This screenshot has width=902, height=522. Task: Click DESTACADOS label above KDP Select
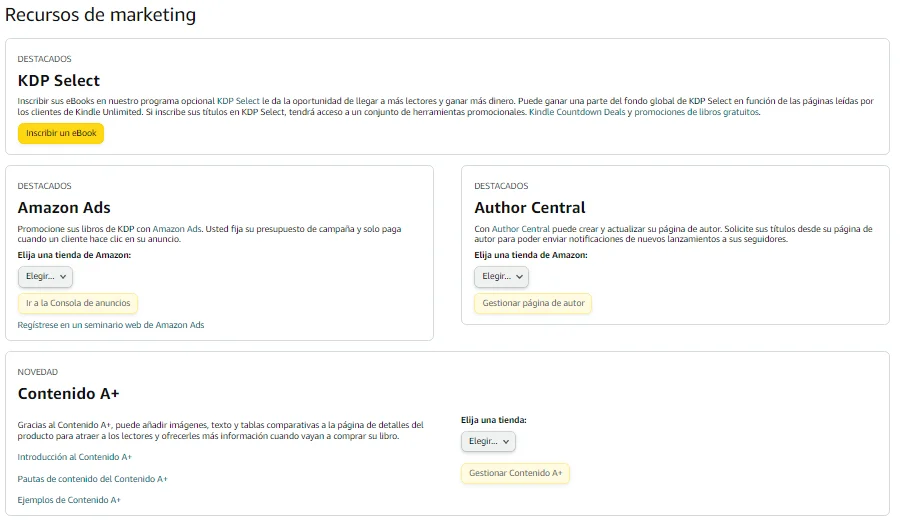[45, 59]
